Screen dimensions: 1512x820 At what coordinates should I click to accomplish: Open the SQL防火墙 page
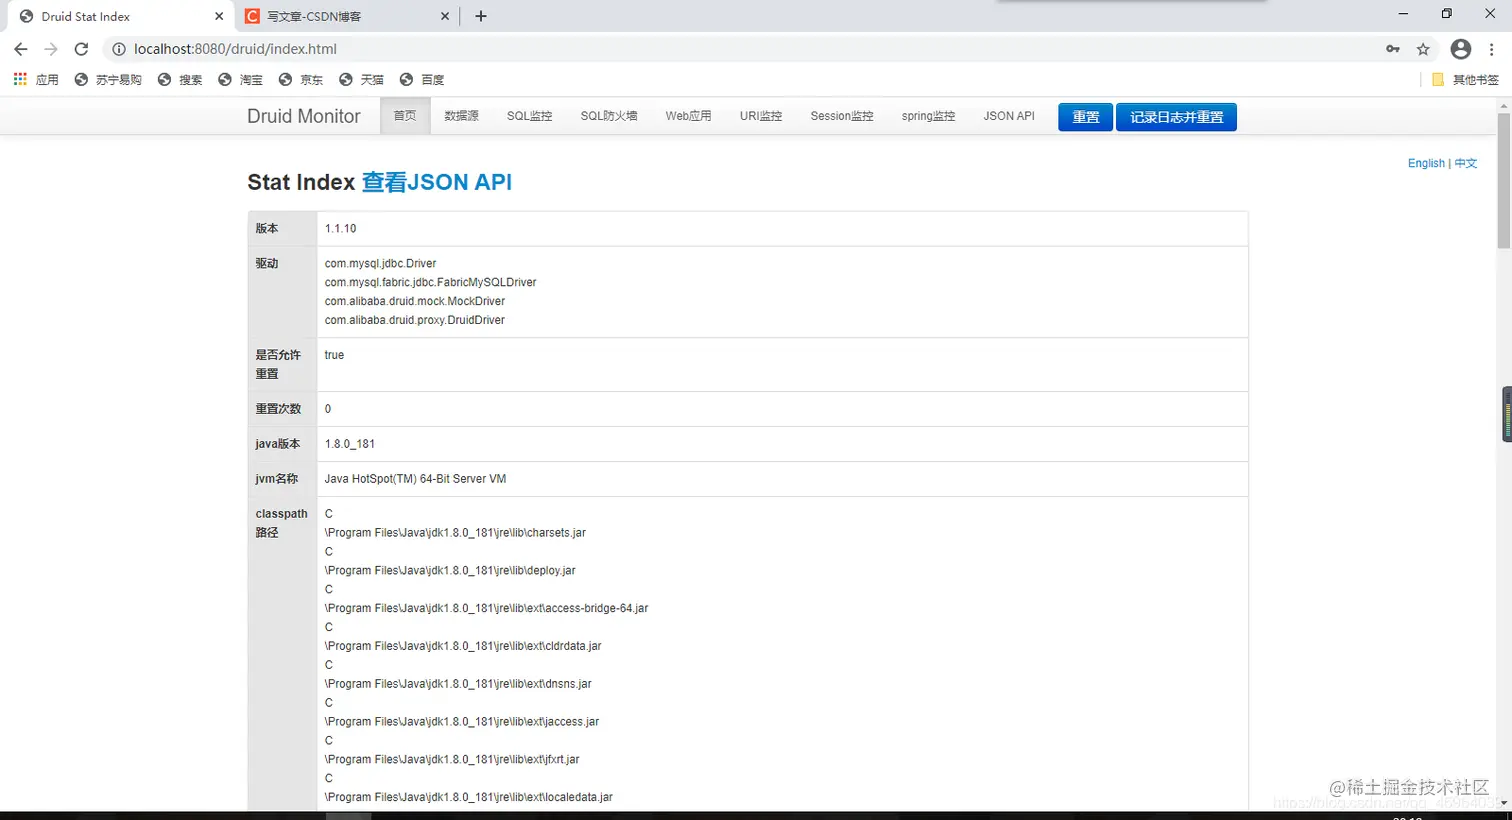609,116
